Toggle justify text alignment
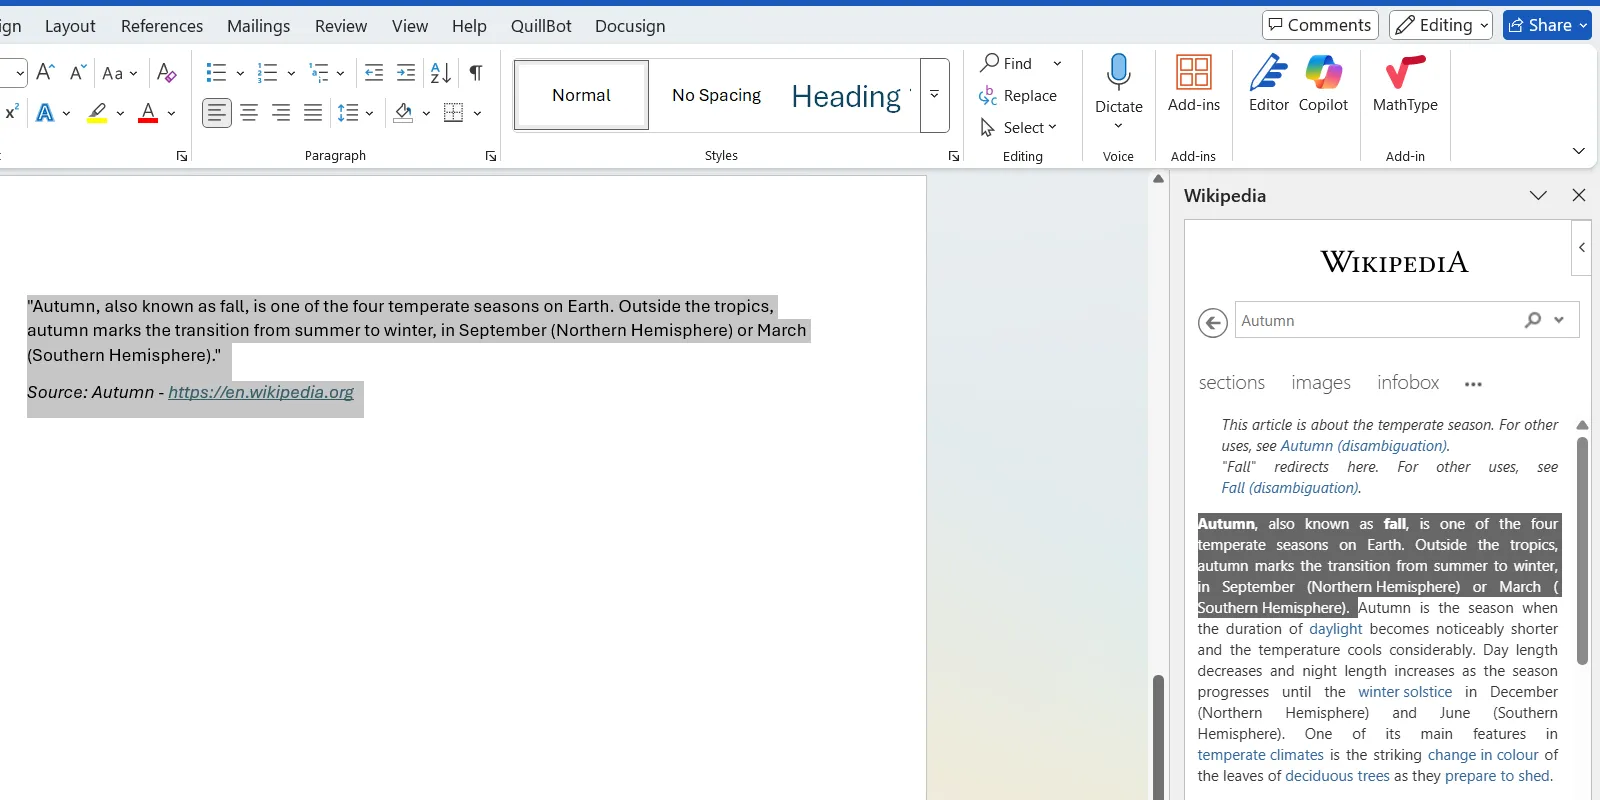This screenshot has height=800, width=1600. 313,113
